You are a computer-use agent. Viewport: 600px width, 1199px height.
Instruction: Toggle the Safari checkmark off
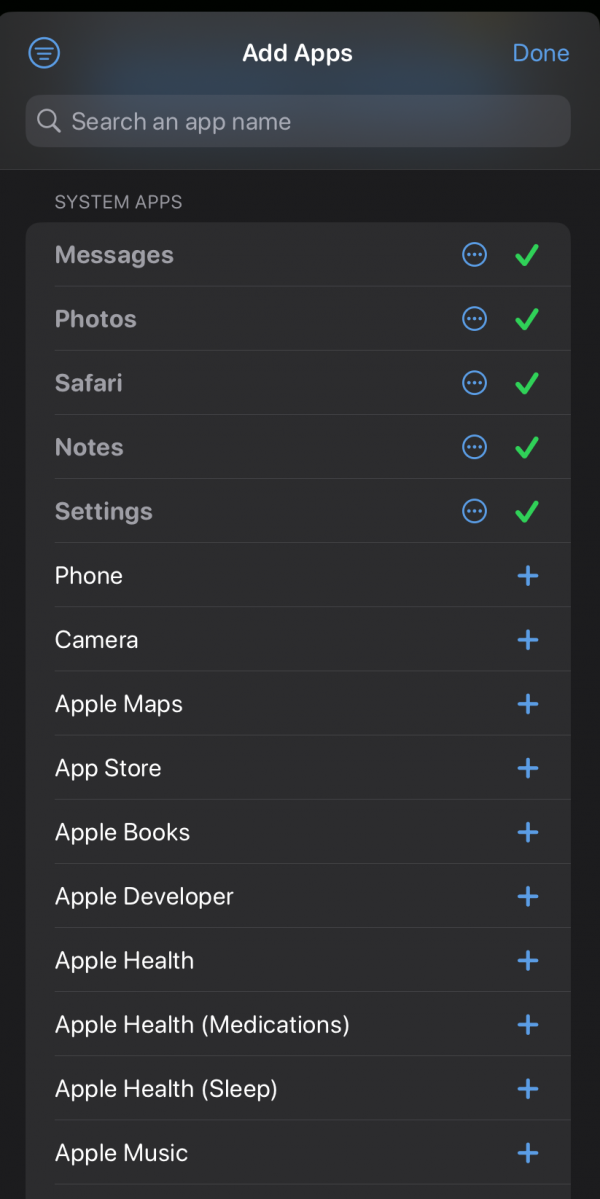click(x=527, y=383)
